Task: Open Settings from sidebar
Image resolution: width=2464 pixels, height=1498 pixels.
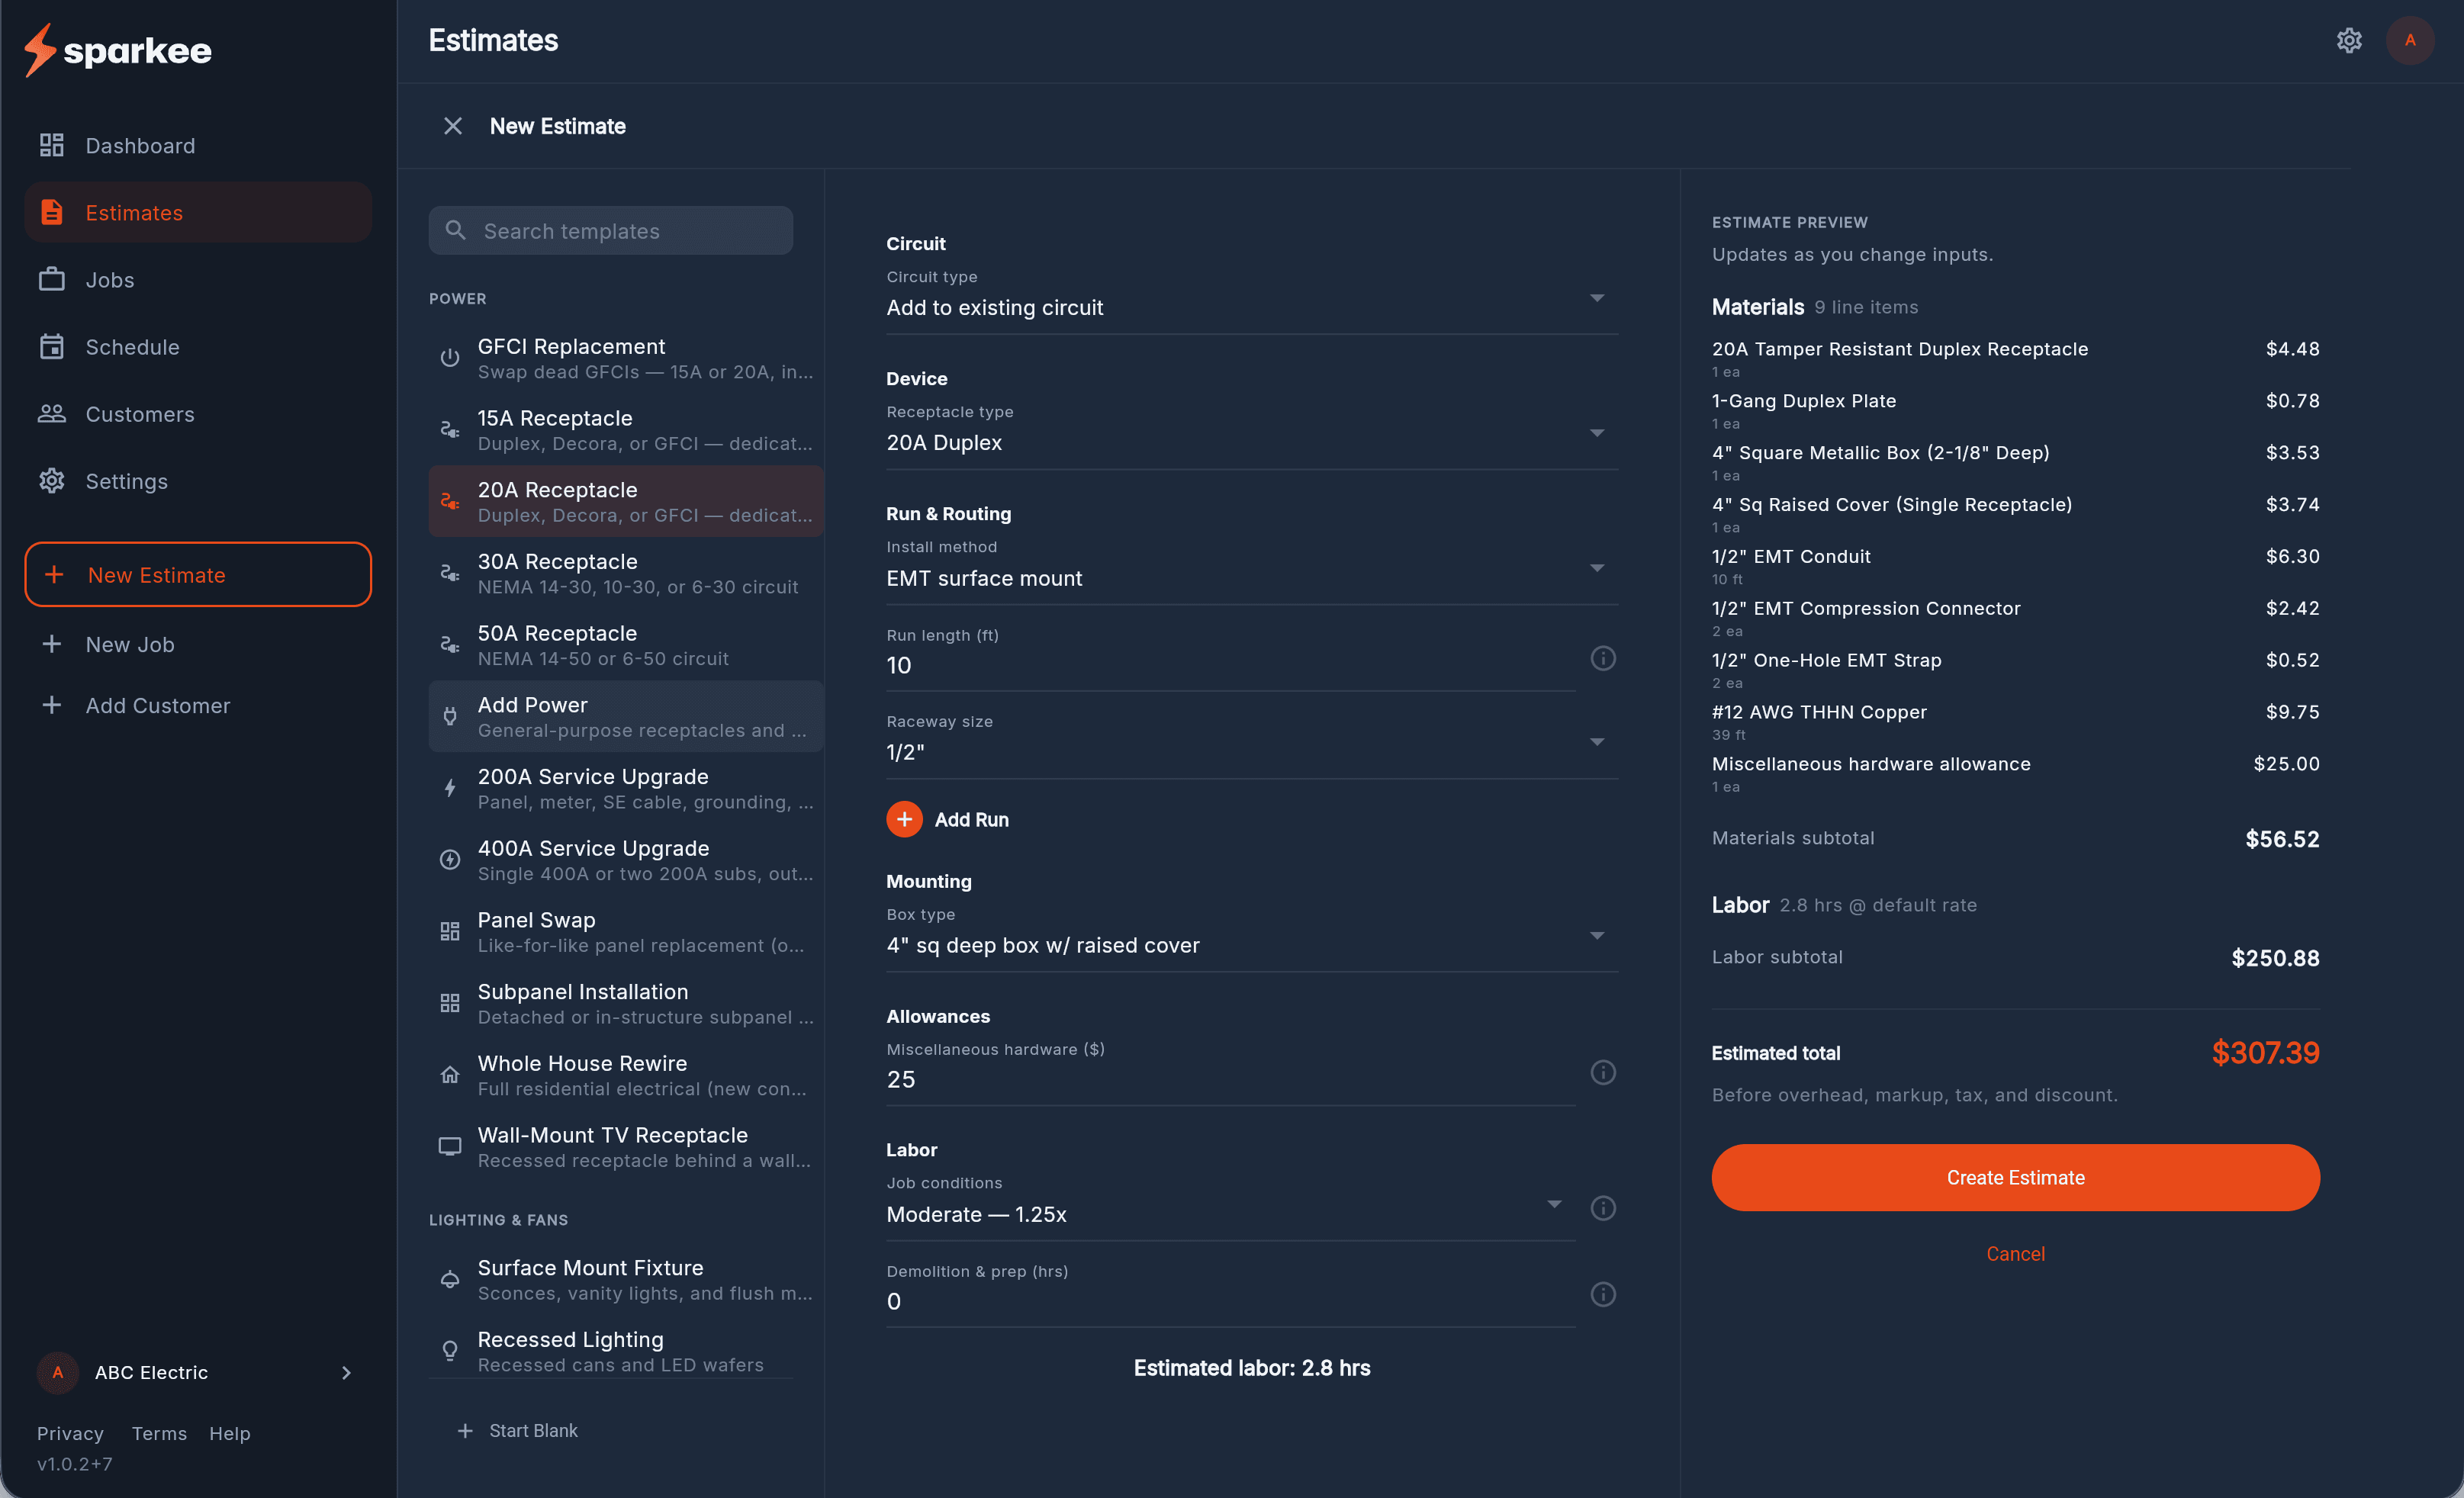Action: [x=198, y=481]
